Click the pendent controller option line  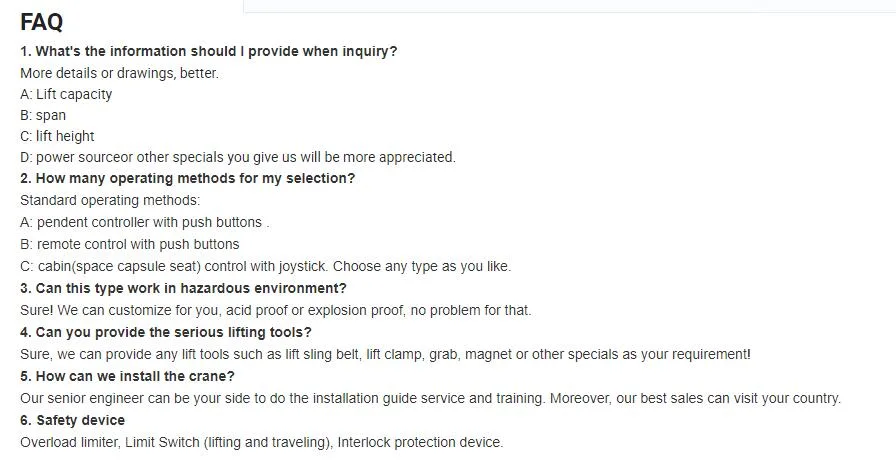144,222
